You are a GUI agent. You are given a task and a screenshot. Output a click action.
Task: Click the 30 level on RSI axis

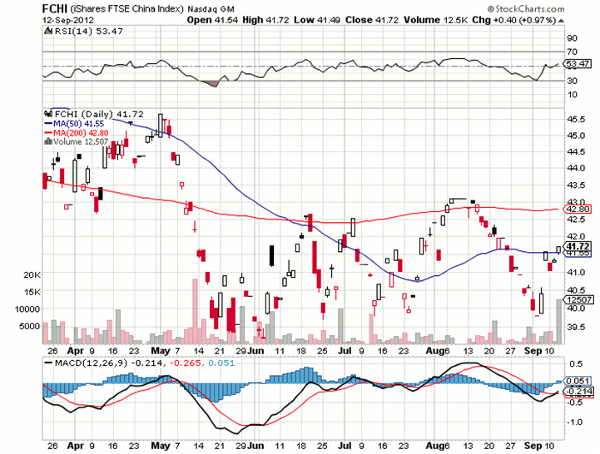[572, 81]
